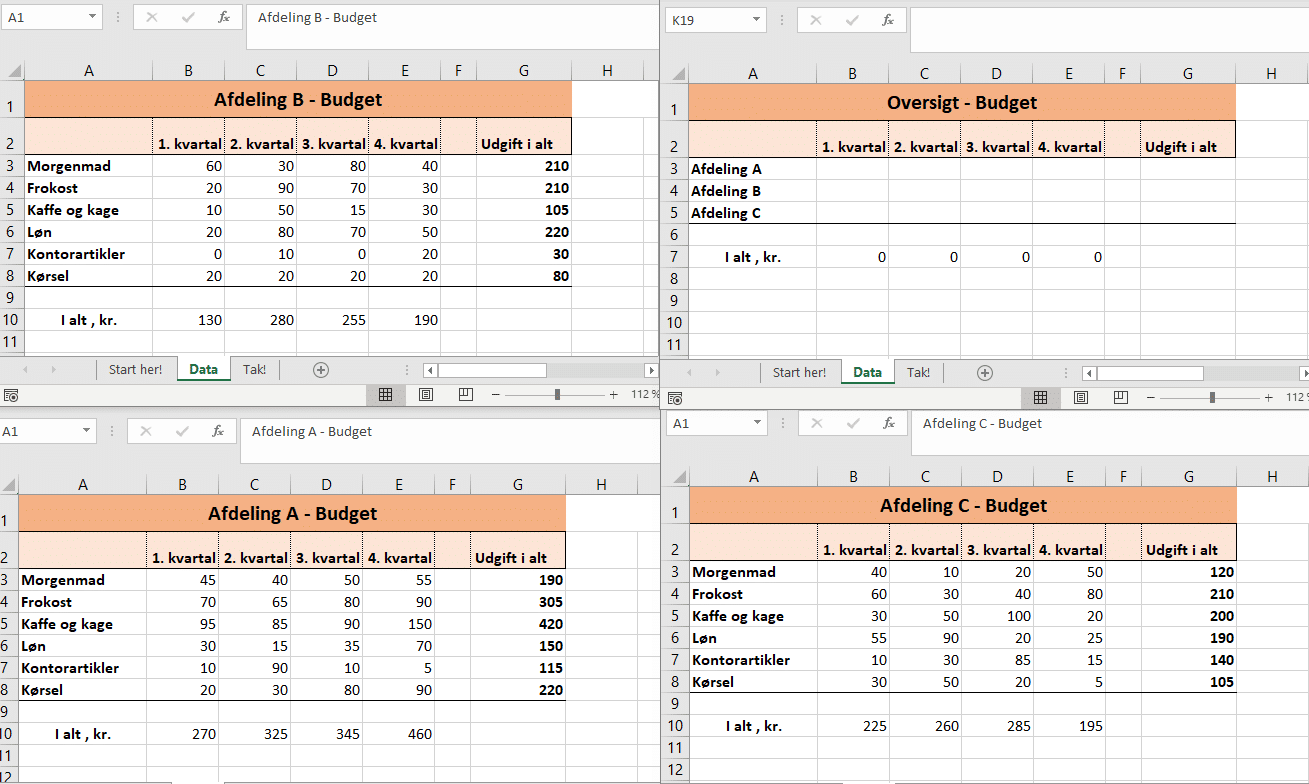Zoom out with minus in Oversigt window

pyautogui.click(x=1150, y=397)
